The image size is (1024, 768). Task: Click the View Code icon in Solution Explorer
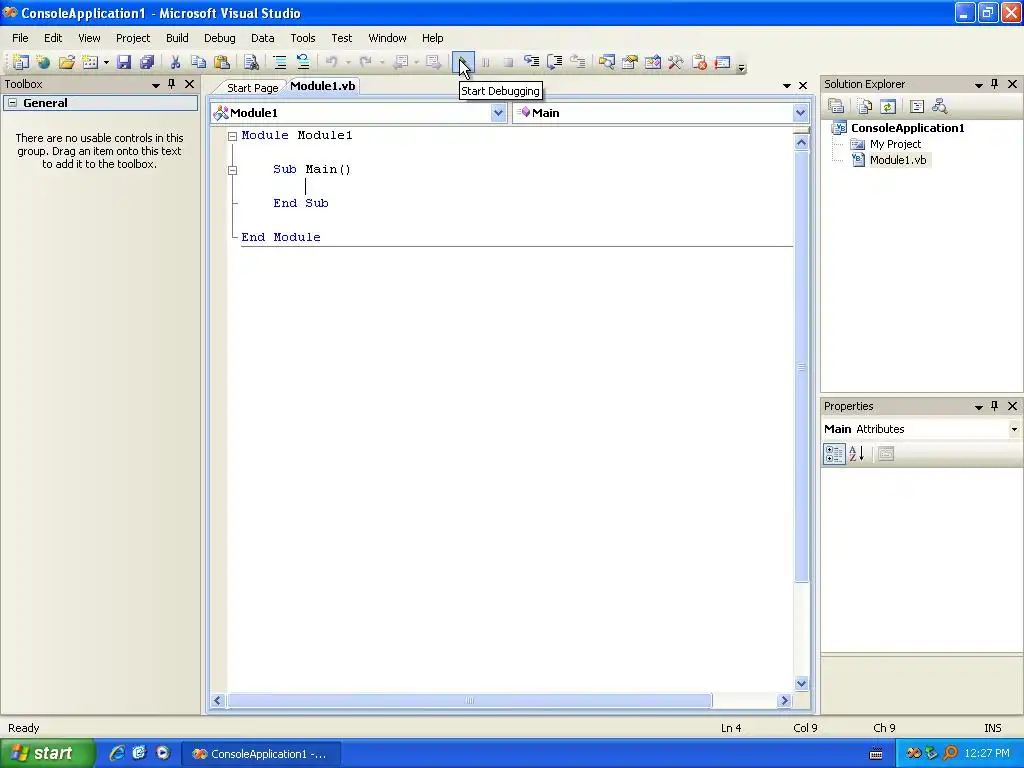click(x=916, y=106)
